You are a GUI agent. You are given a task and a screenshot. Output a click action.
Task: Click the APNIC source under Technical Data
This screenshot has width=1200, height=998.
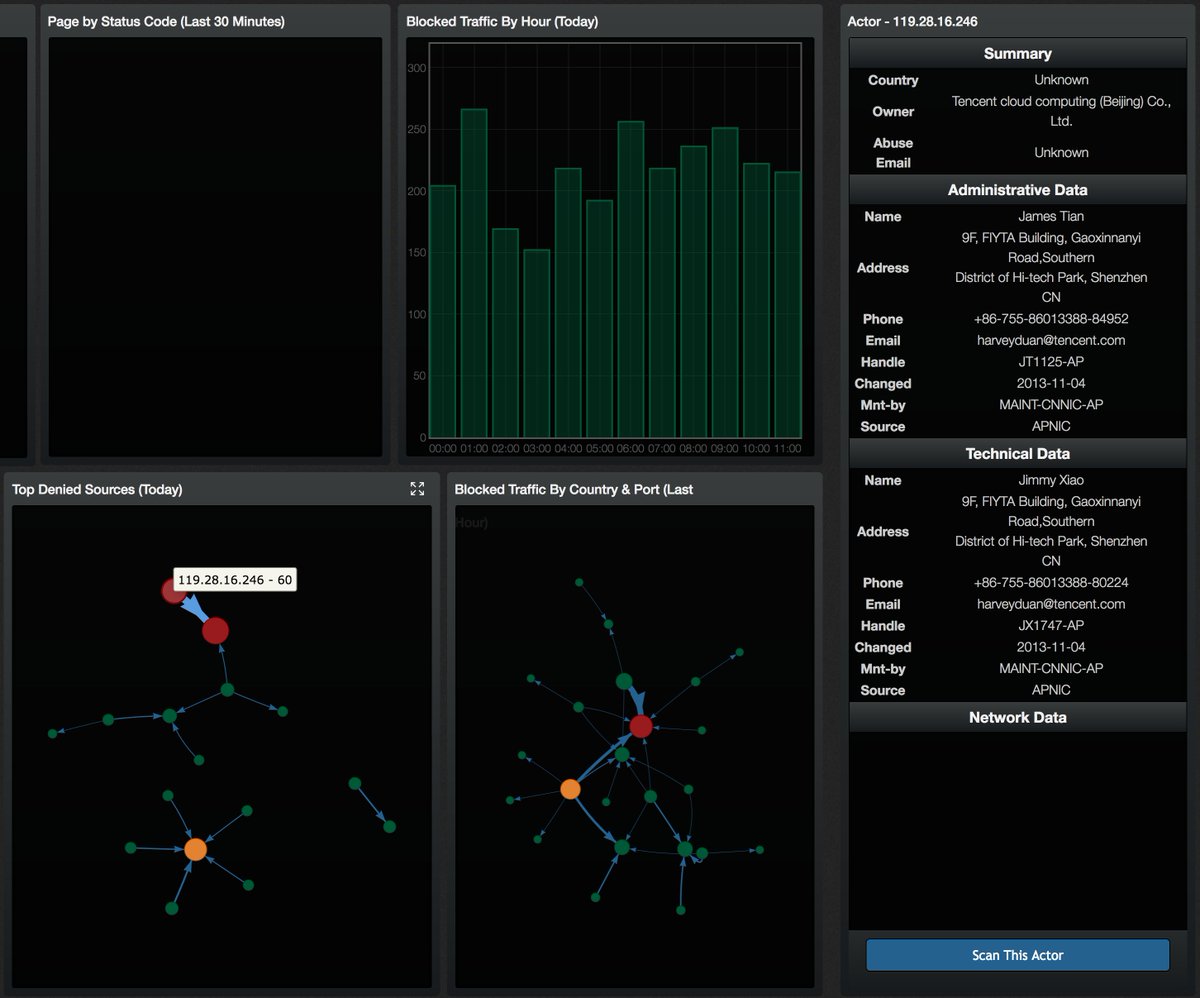1051,691
